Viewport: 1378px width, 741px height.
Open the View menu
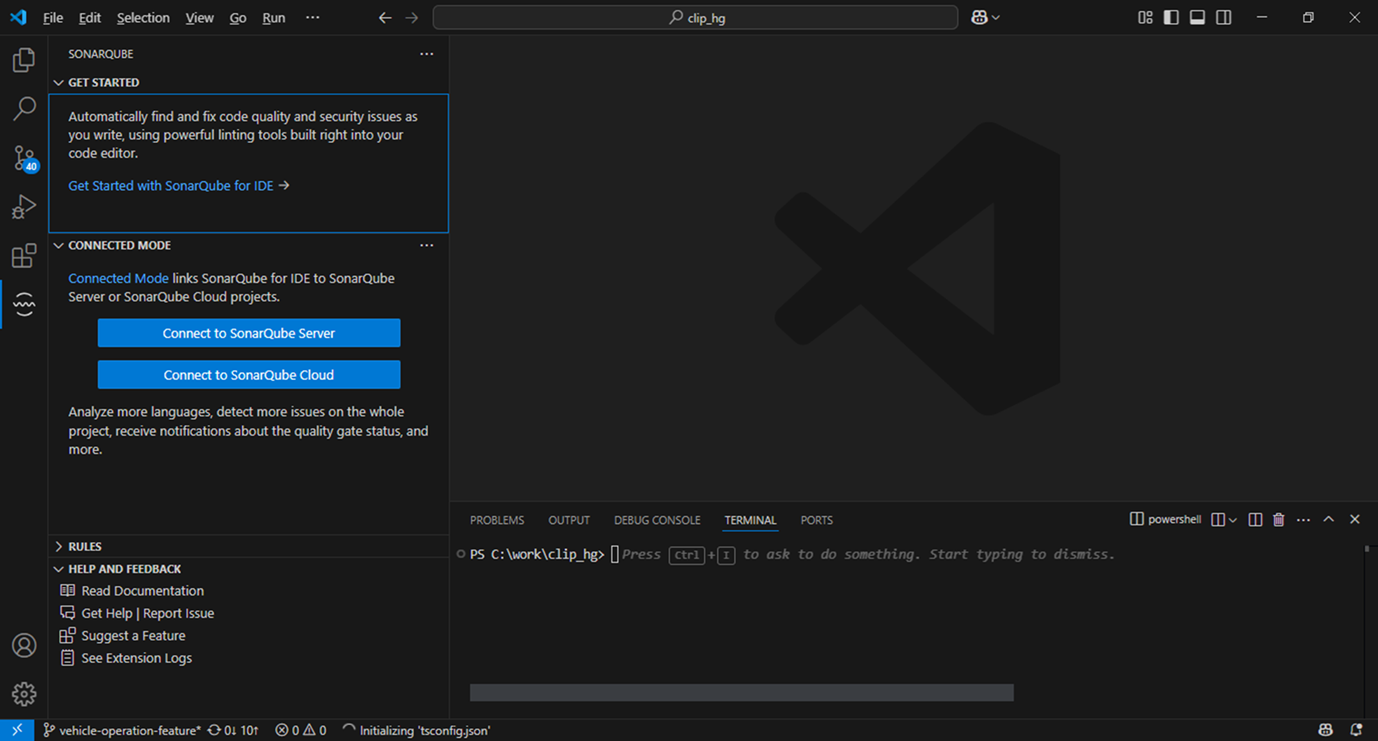coord(199,18)
